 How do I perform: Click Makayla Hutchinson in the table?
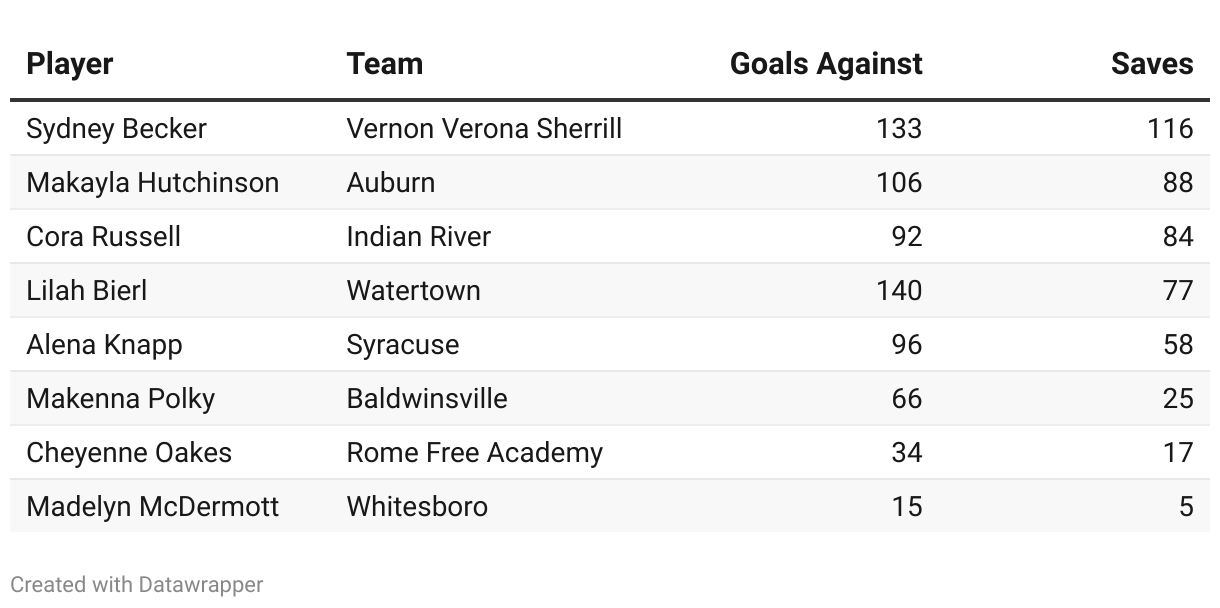click(x=153, y=183)
